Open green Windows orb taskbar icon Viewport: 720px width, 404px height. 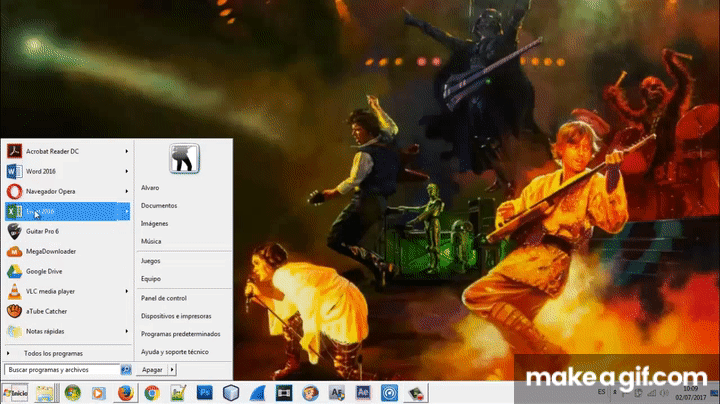(x=73, y=393)
